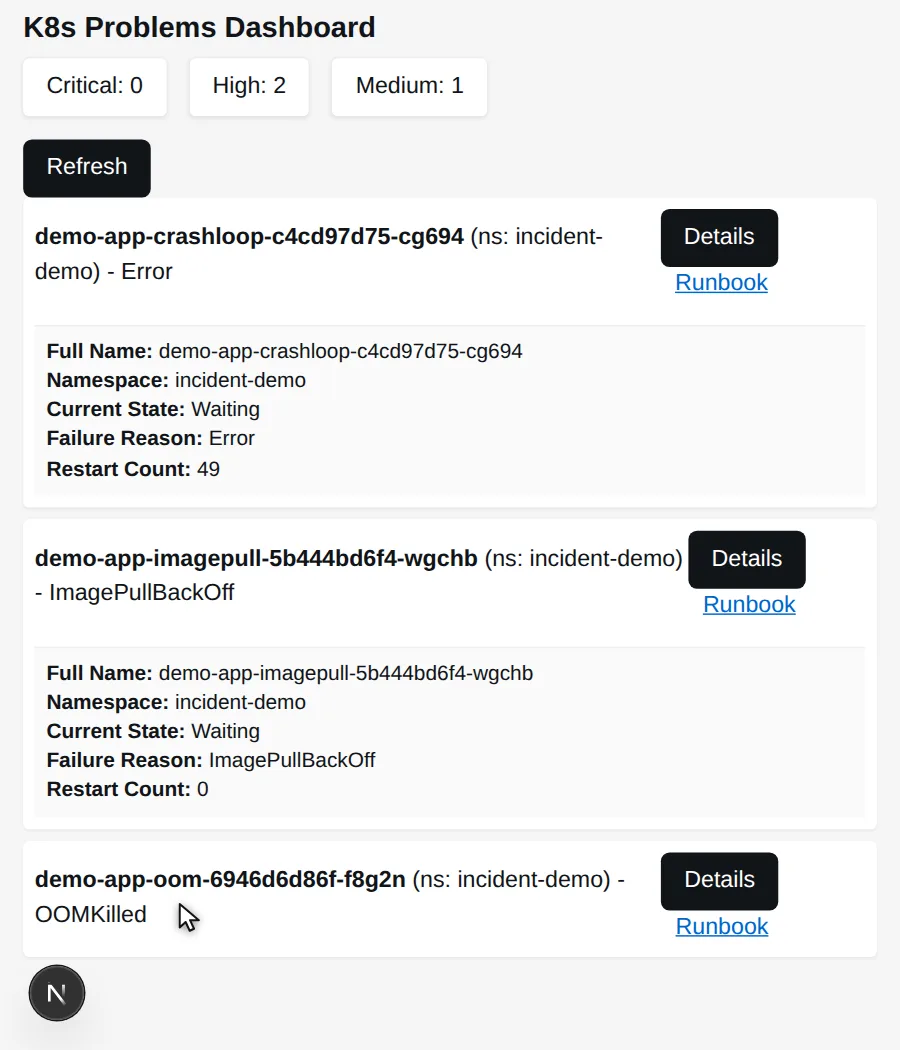Click the demo-app-imagepull-5b444bd6f4-wgchb pod title
Viewport: 900px width, 1050px height.
click(x=256, y=558)
